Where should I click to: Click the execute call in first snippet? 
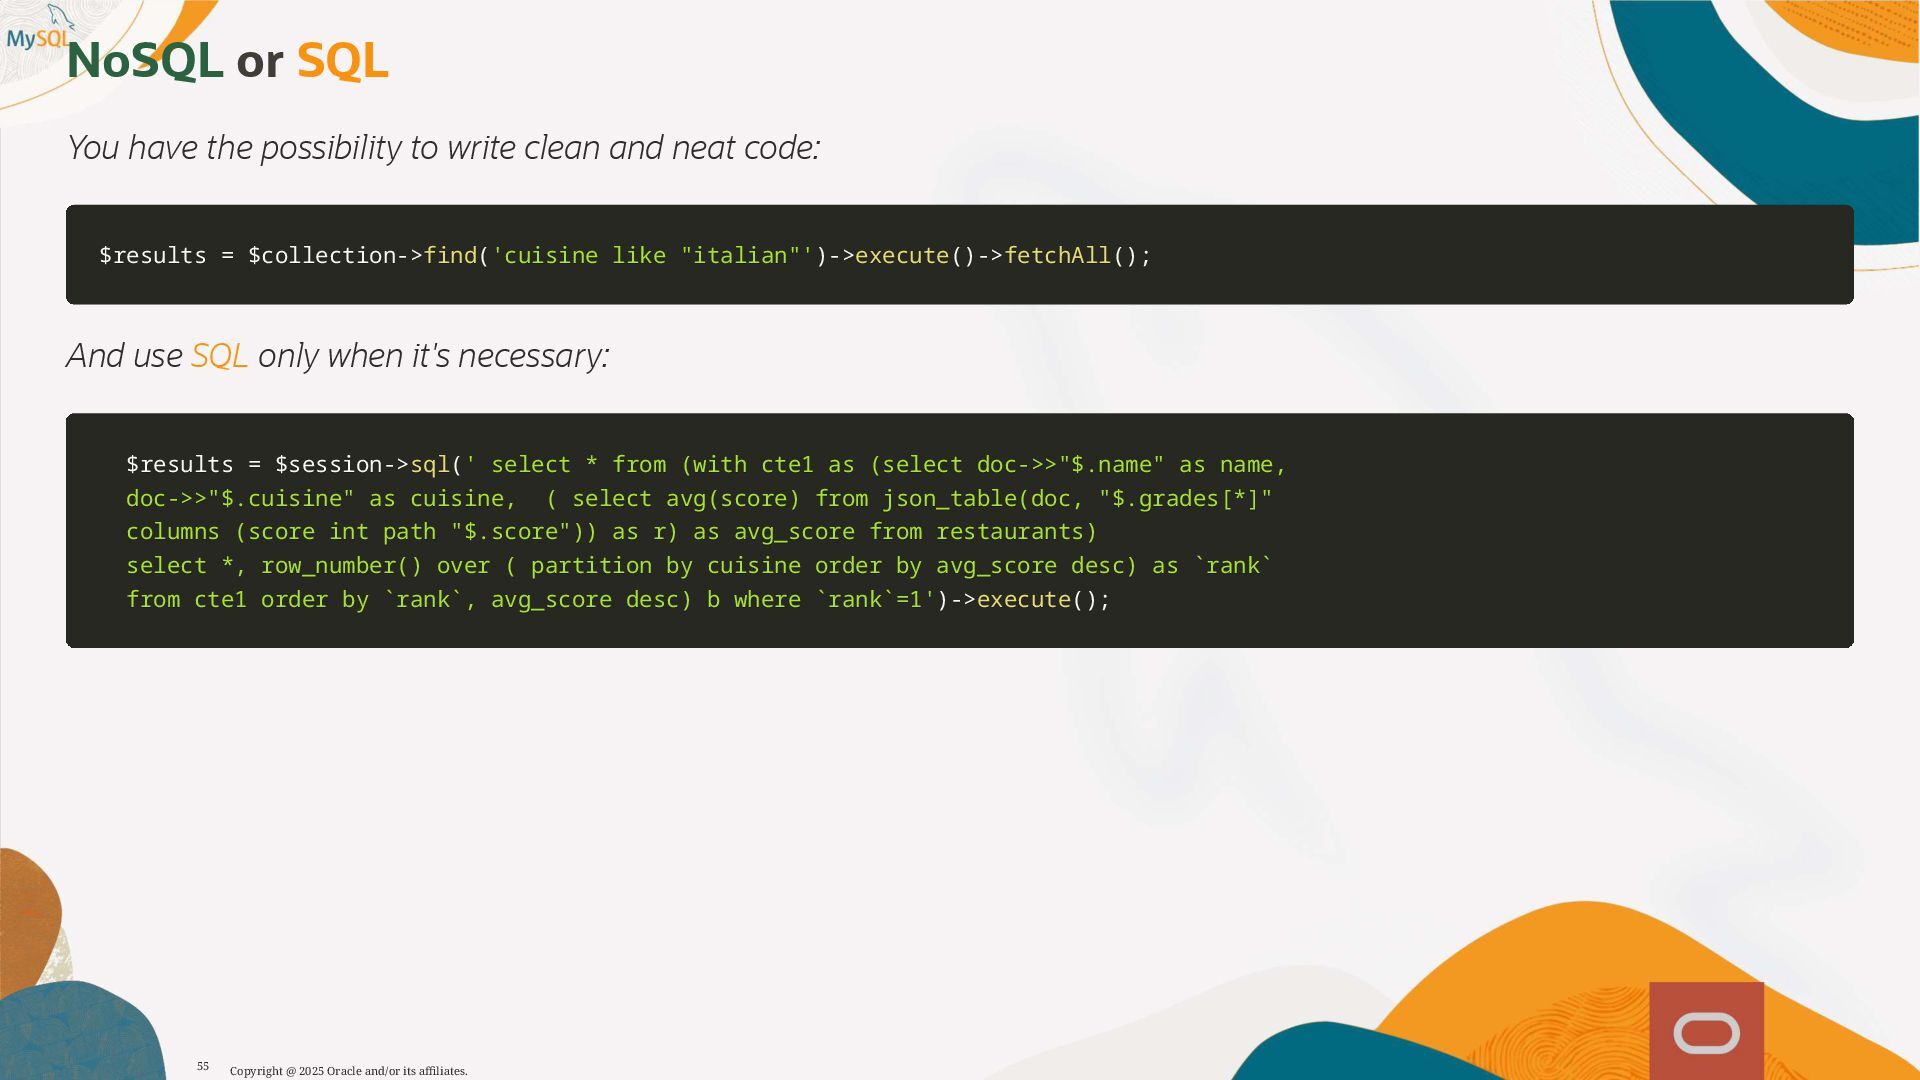901,256
